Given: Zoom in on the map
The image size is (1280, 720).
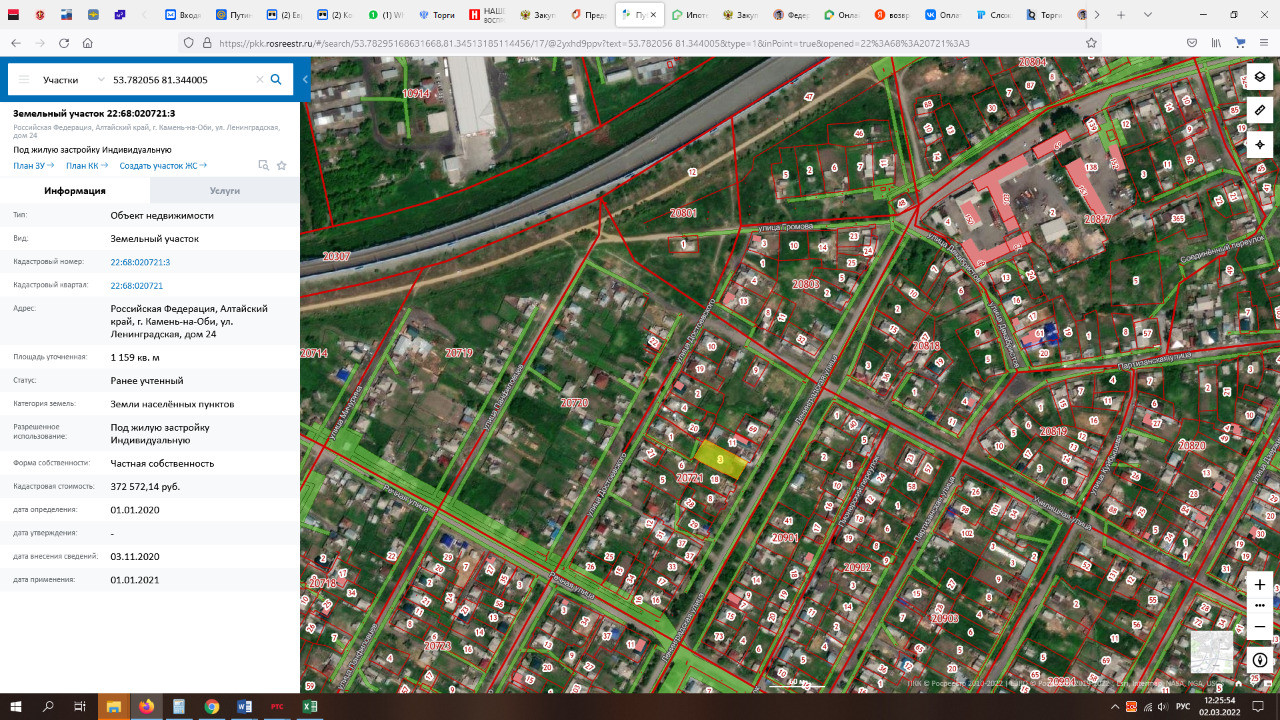Looking at the screenshot, I should 1259,584.
